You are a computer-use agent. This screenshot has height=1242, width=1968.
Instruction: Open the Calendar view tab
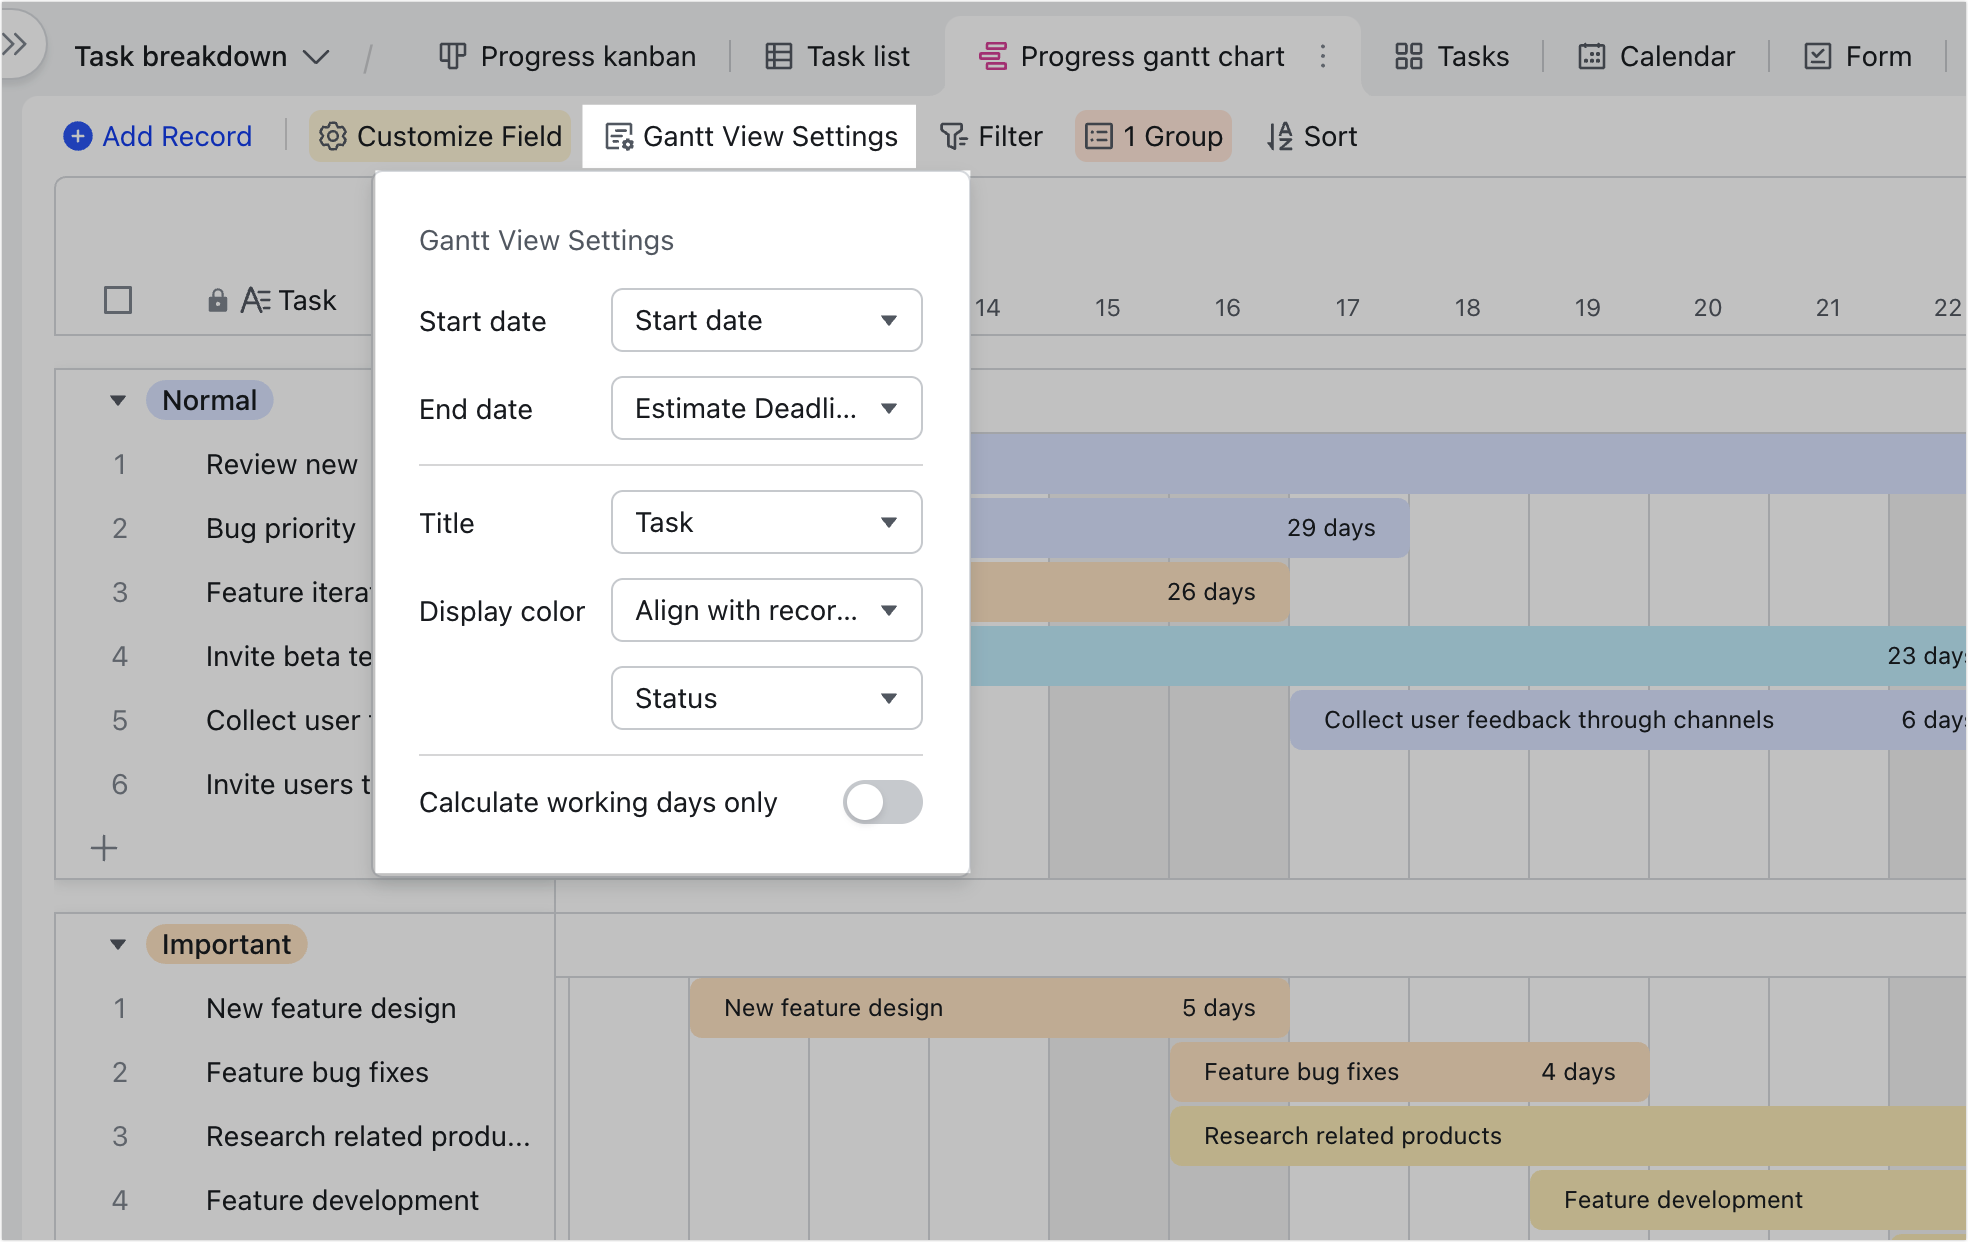(x=1656, y=56)
